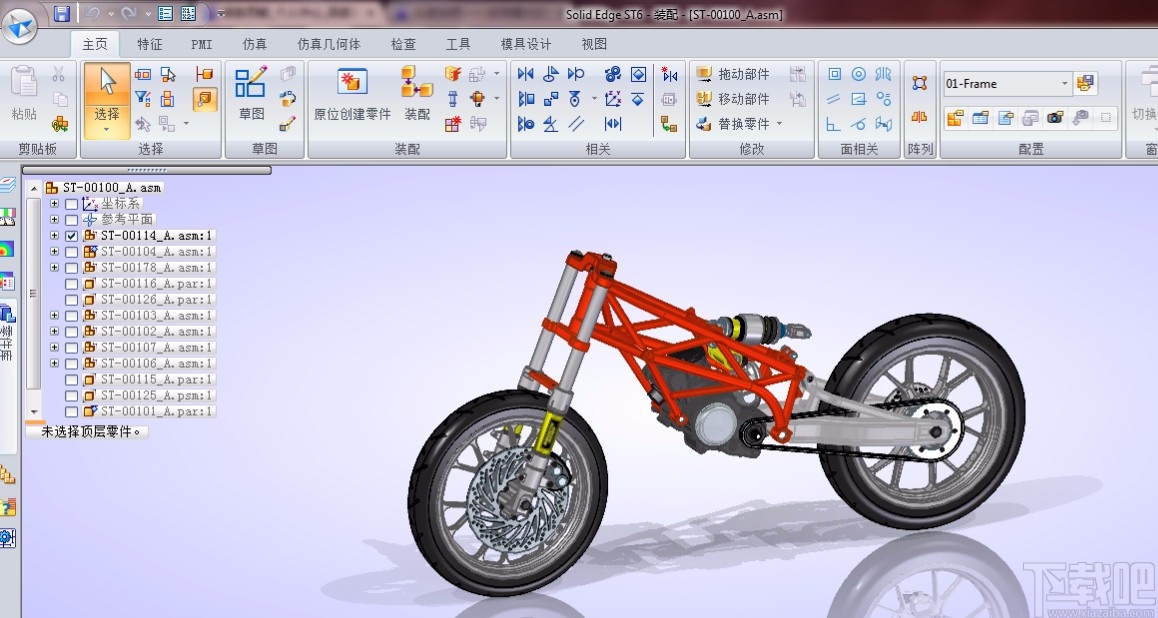Open the 仿真 (Simulation) tab

(255, 44)
